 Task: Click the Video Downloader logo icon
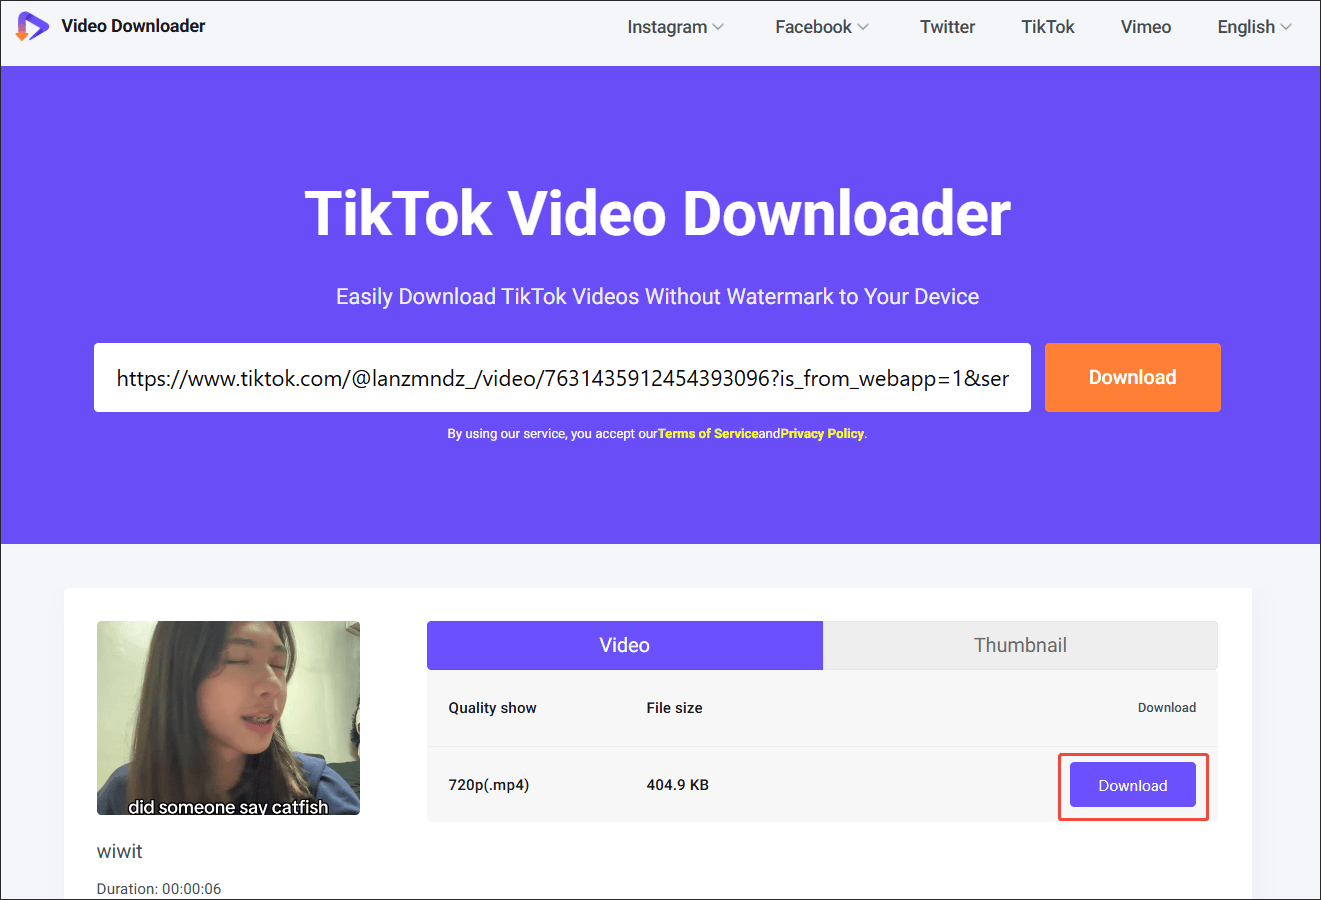32,26
